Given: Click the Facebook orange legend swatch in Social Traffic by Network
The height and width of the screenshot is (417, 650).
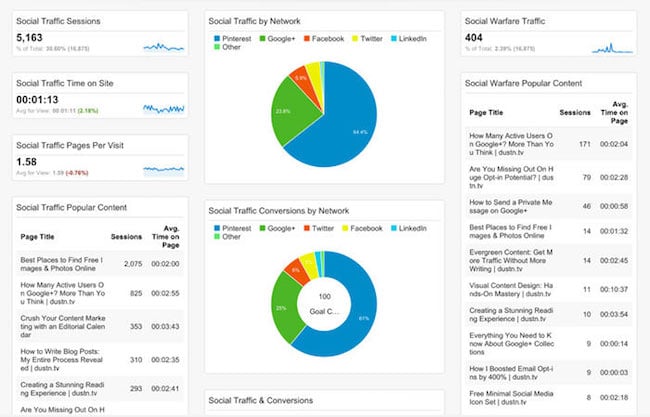Looking at the screenshot, I should pos(307,39).
